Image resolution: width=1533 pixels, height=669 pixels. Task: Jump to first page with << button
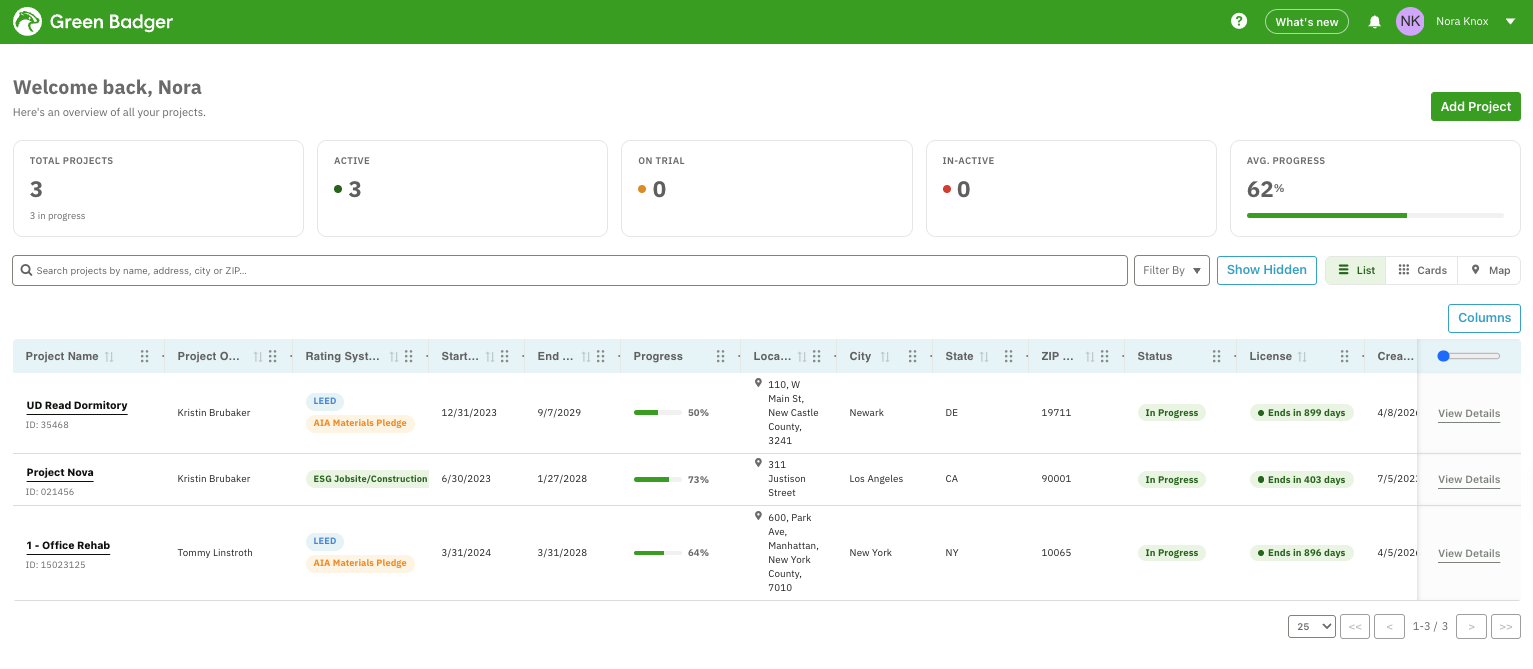1355,626
